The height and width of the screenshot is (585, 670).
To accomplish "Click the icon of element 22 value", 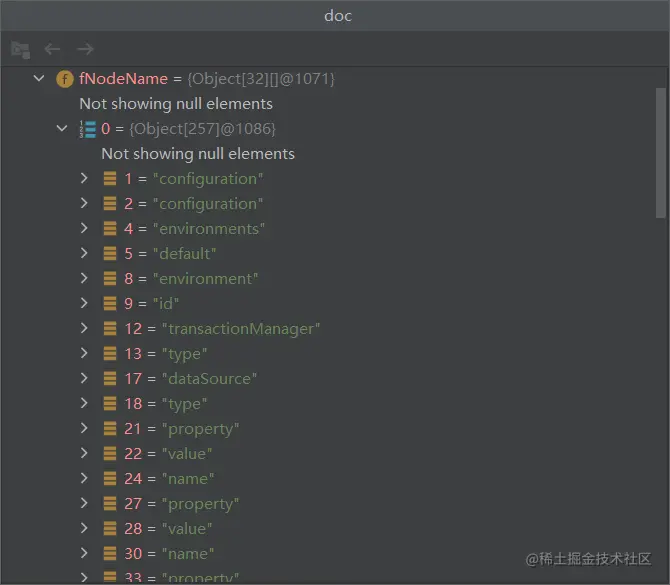I will coord(110,454).
